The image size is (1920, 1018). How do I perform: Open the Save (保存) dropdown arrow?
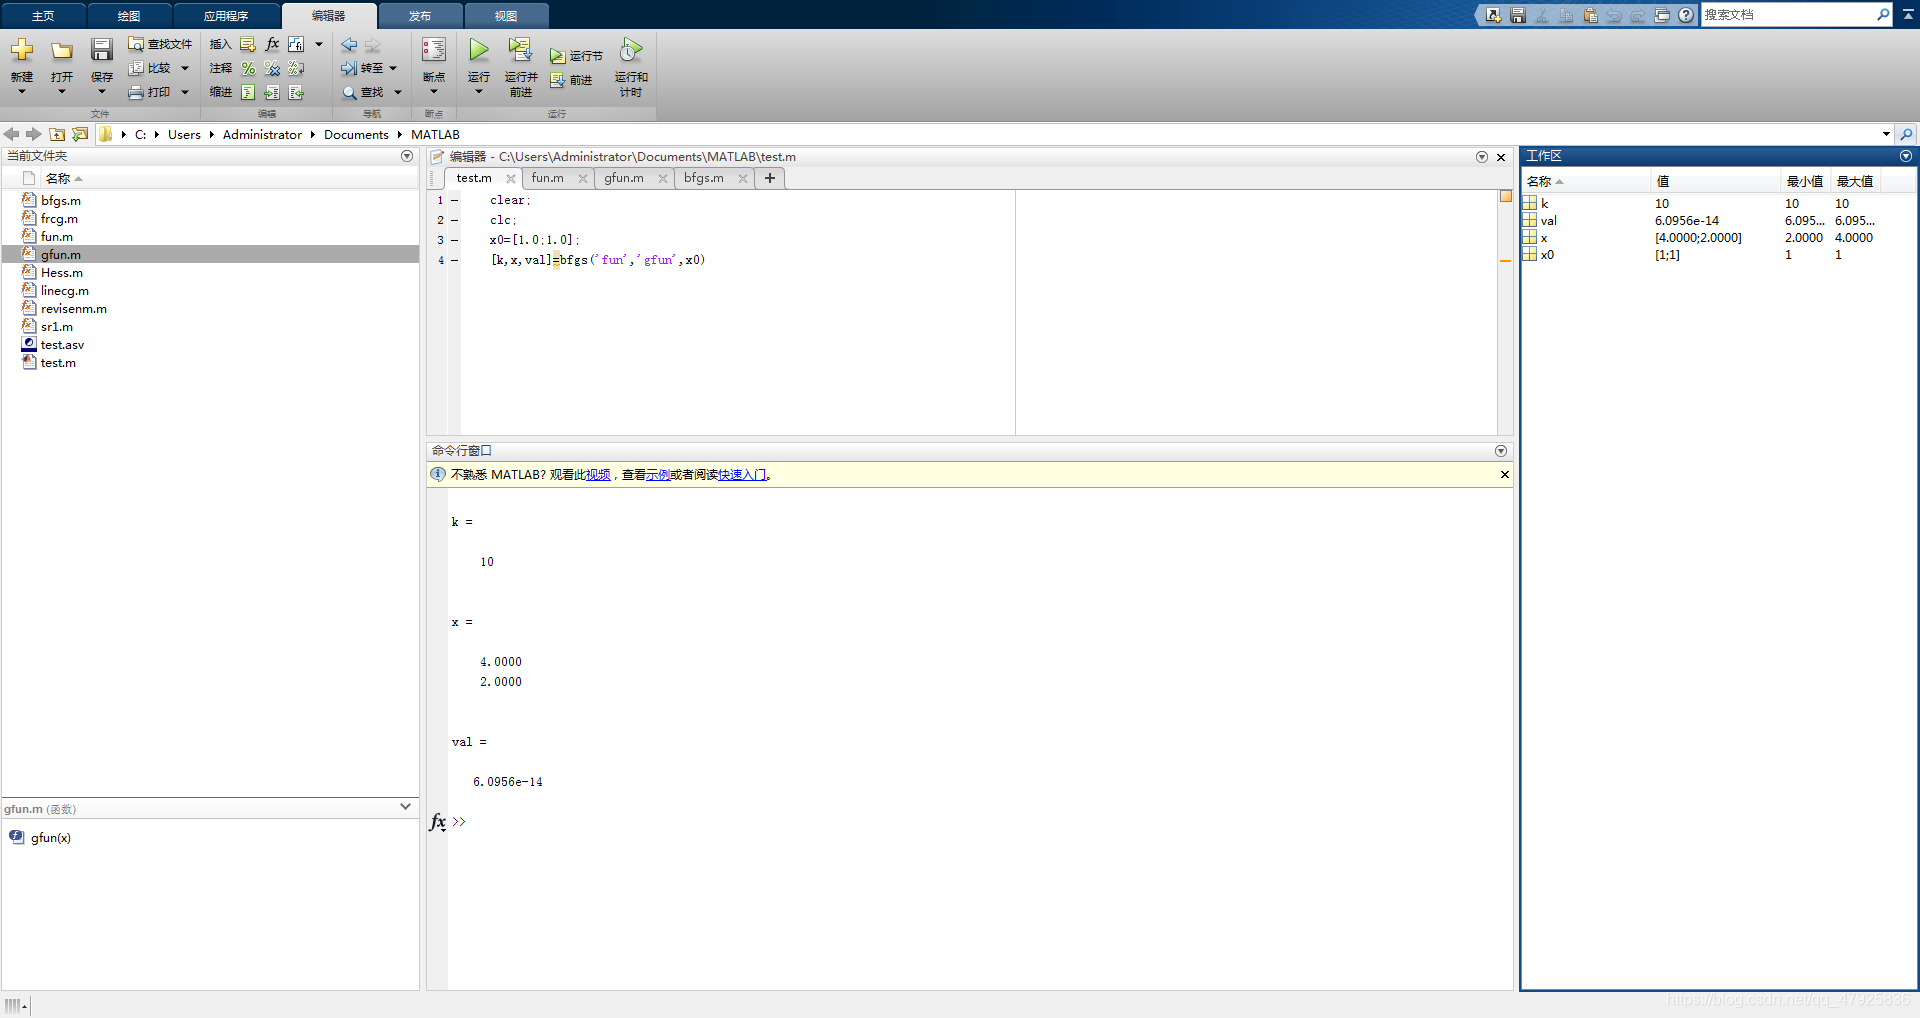pos(102,92)
